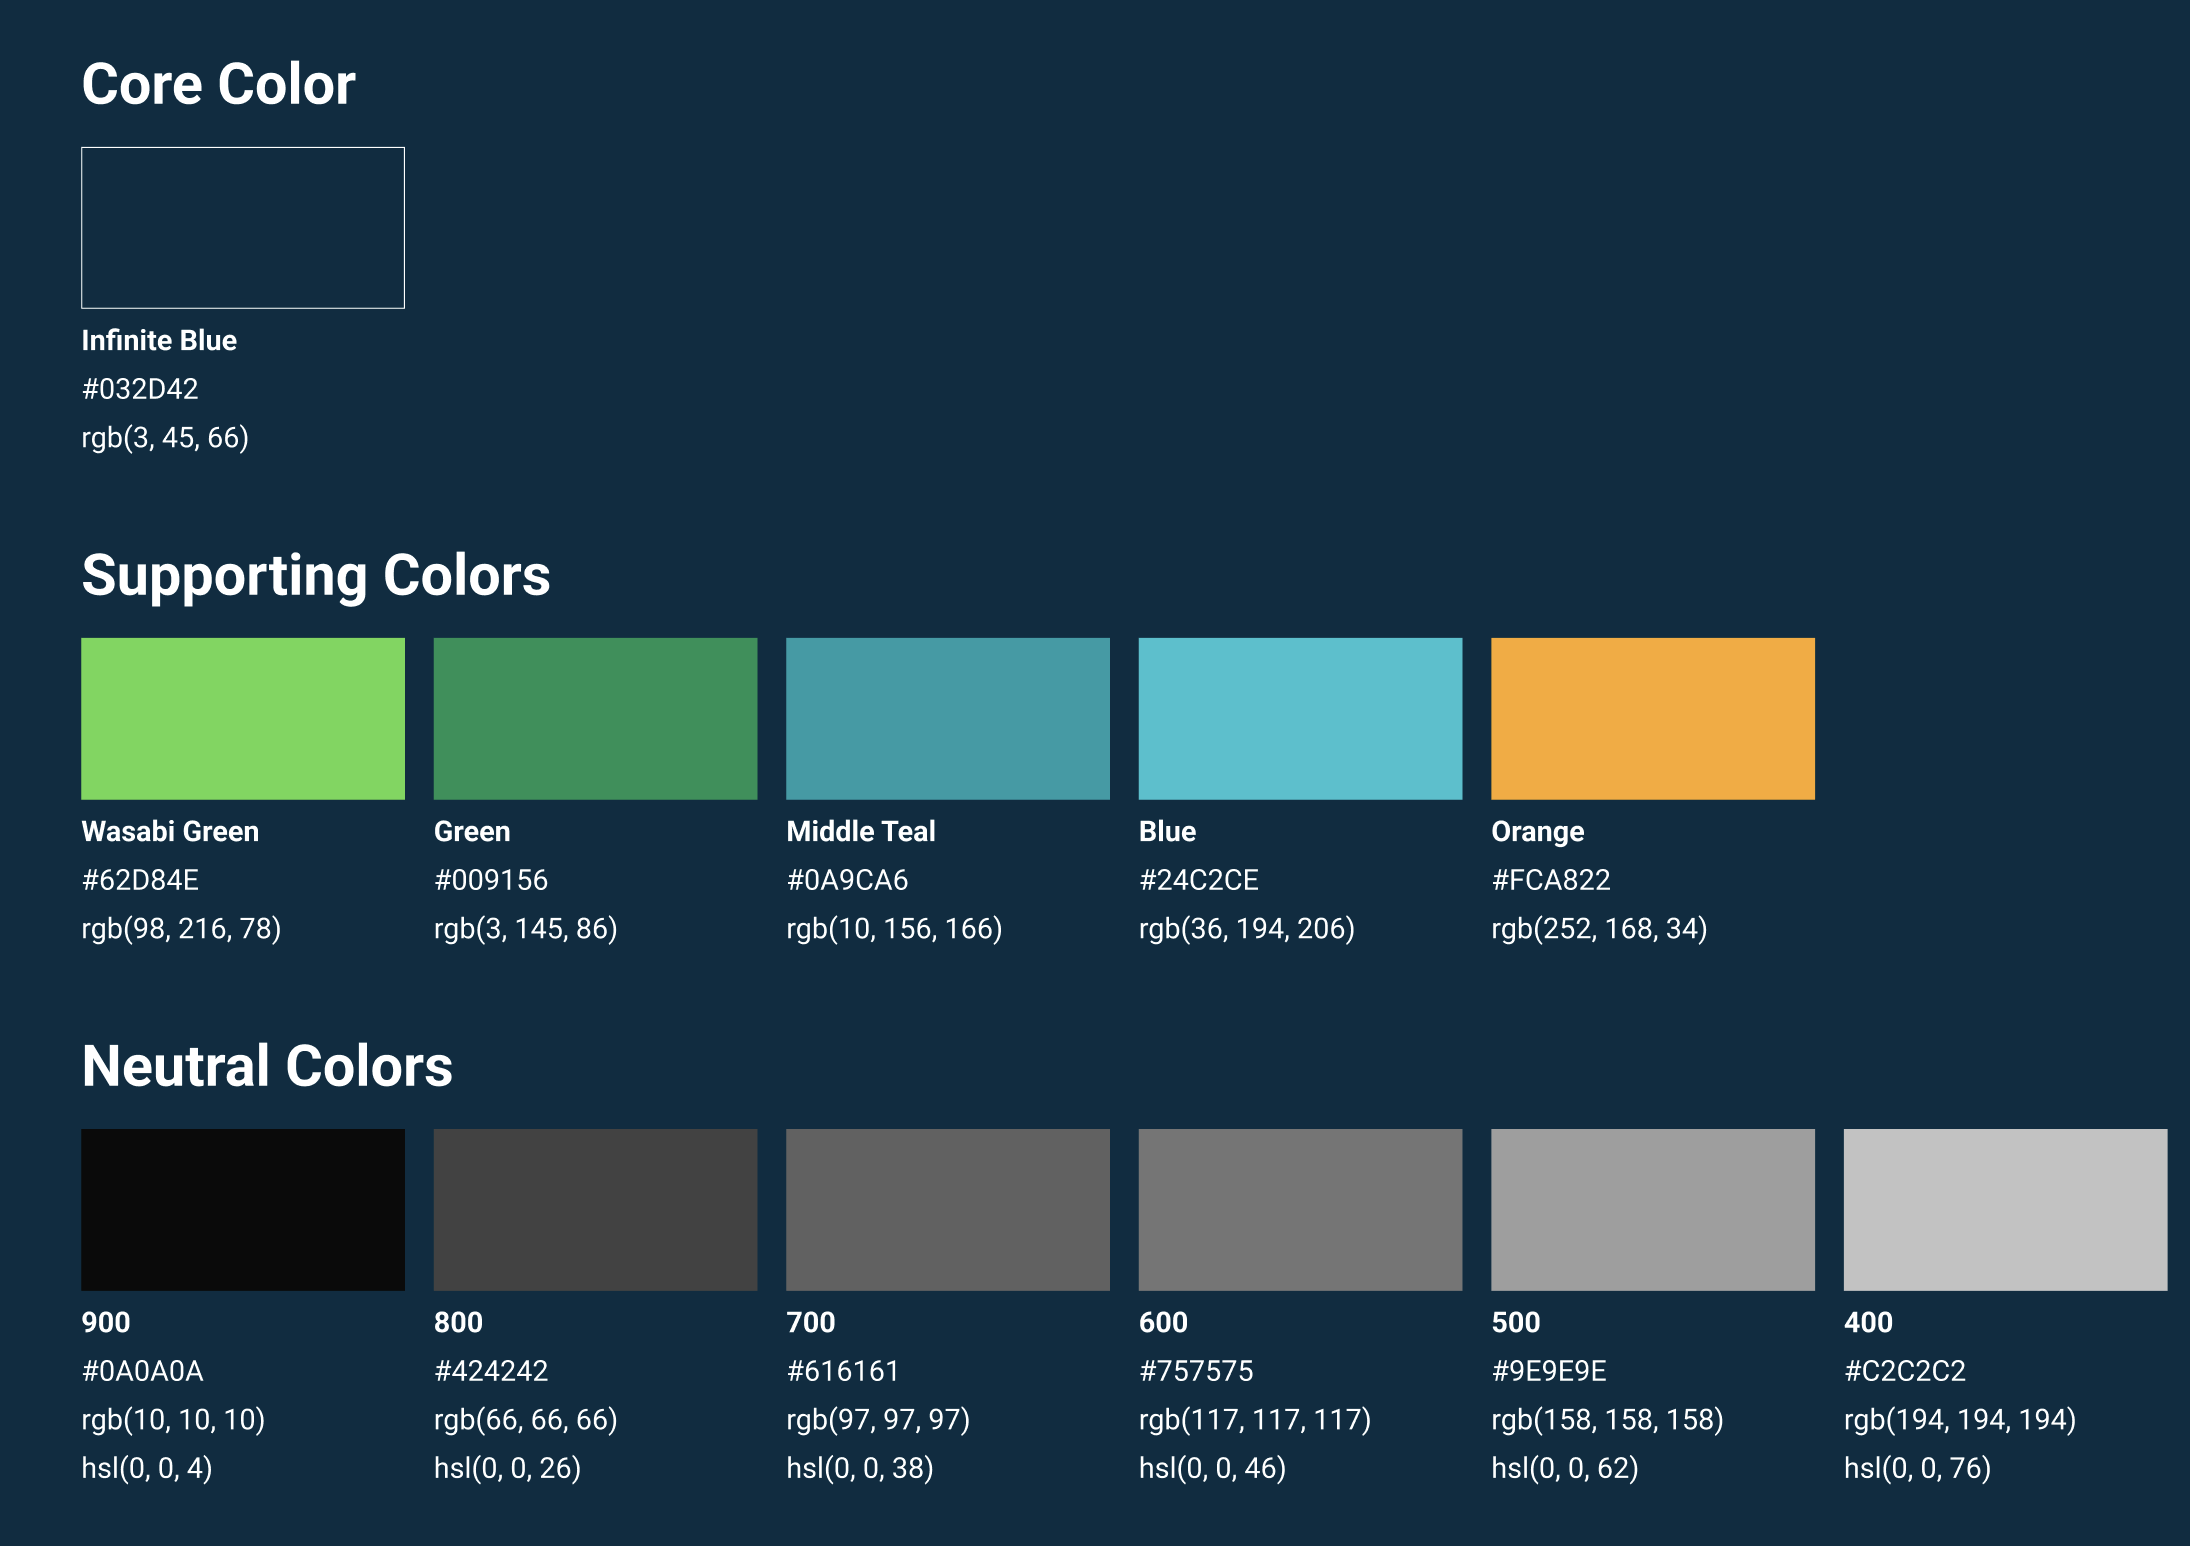Click the rgb(3, 145, 86) value
Viewport: 2190px width, 1546px height.
tap(525, 929)
